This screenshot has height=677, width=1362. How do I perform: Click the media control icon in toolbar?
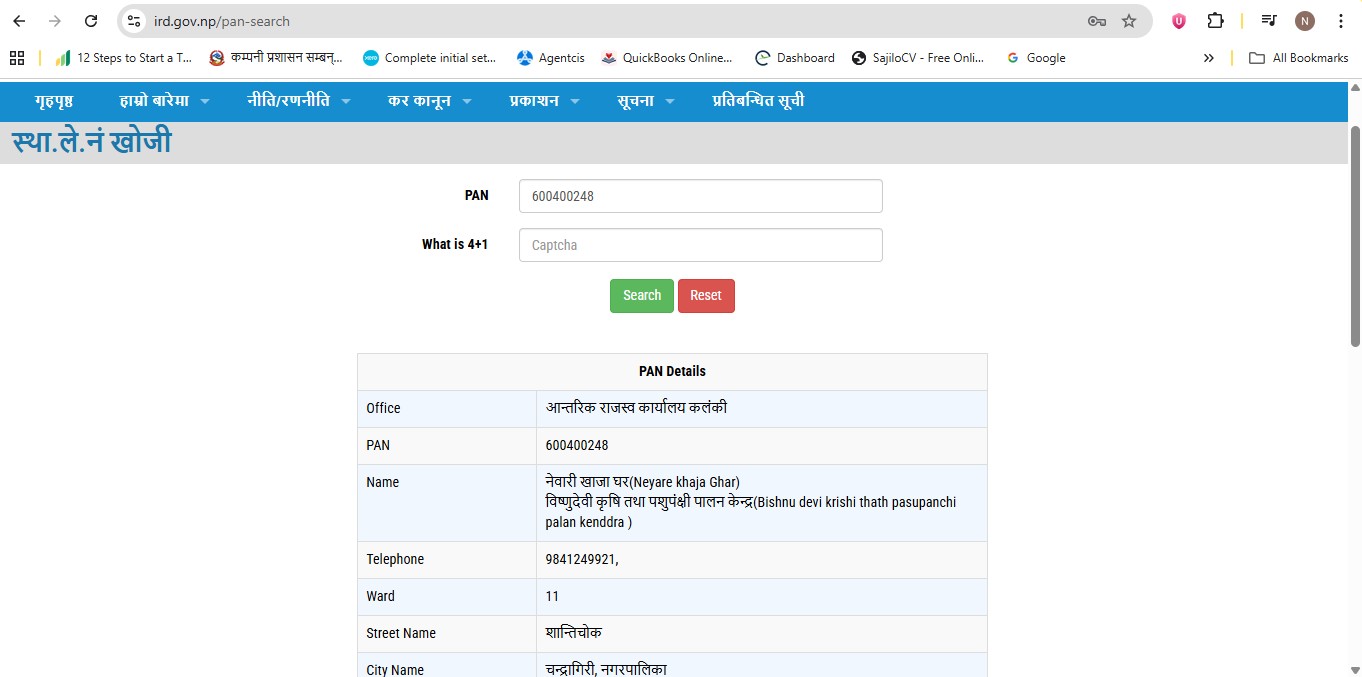click(x=1269, y=21)
